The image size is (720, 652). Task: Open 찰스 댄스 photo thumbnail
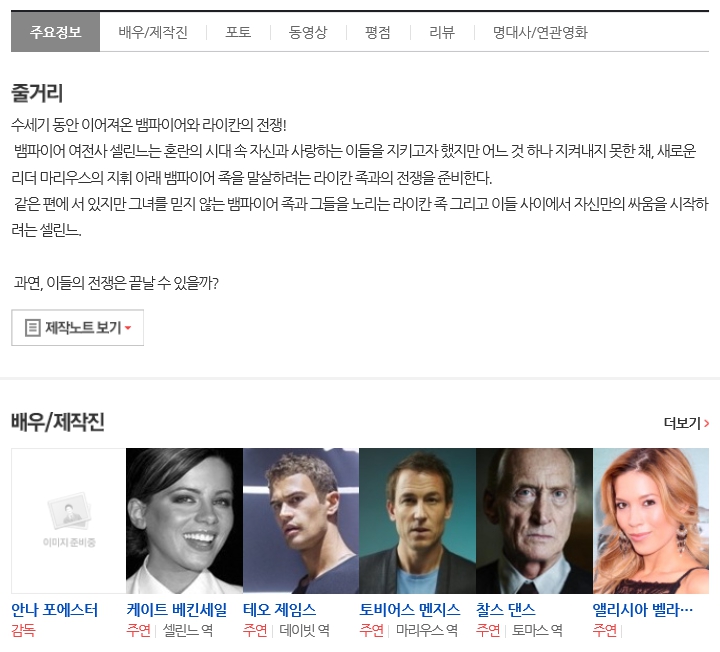(x=534, y=521)
